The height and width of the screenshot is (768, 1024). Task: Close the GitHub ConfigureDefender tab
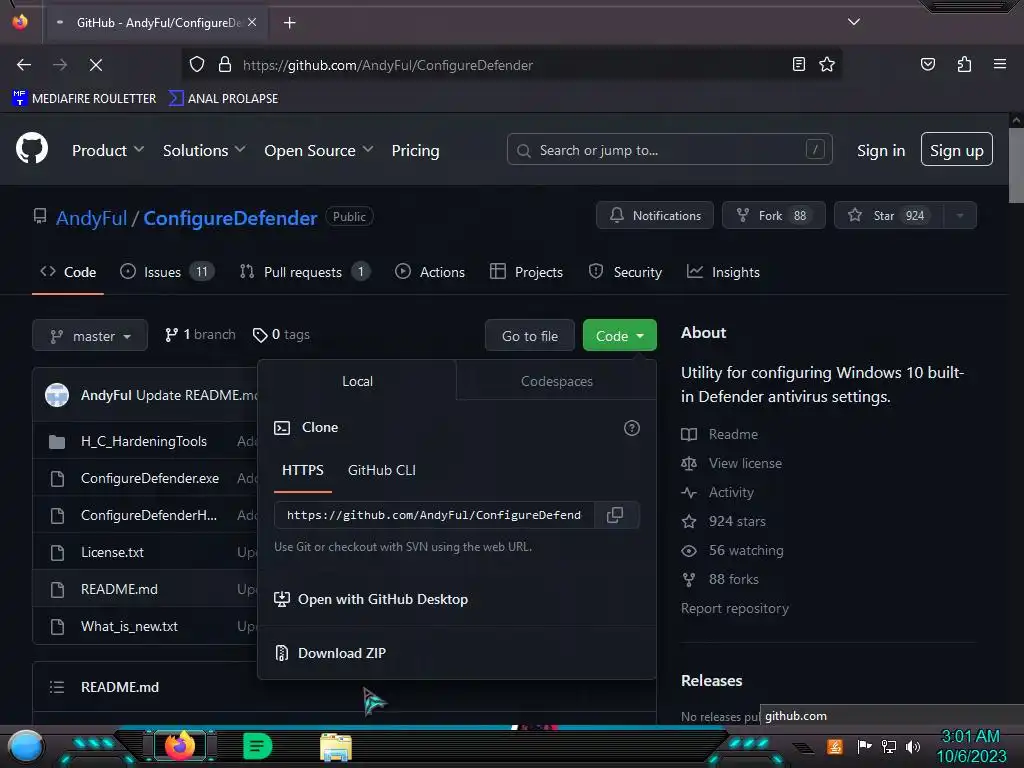coord(252,22)
